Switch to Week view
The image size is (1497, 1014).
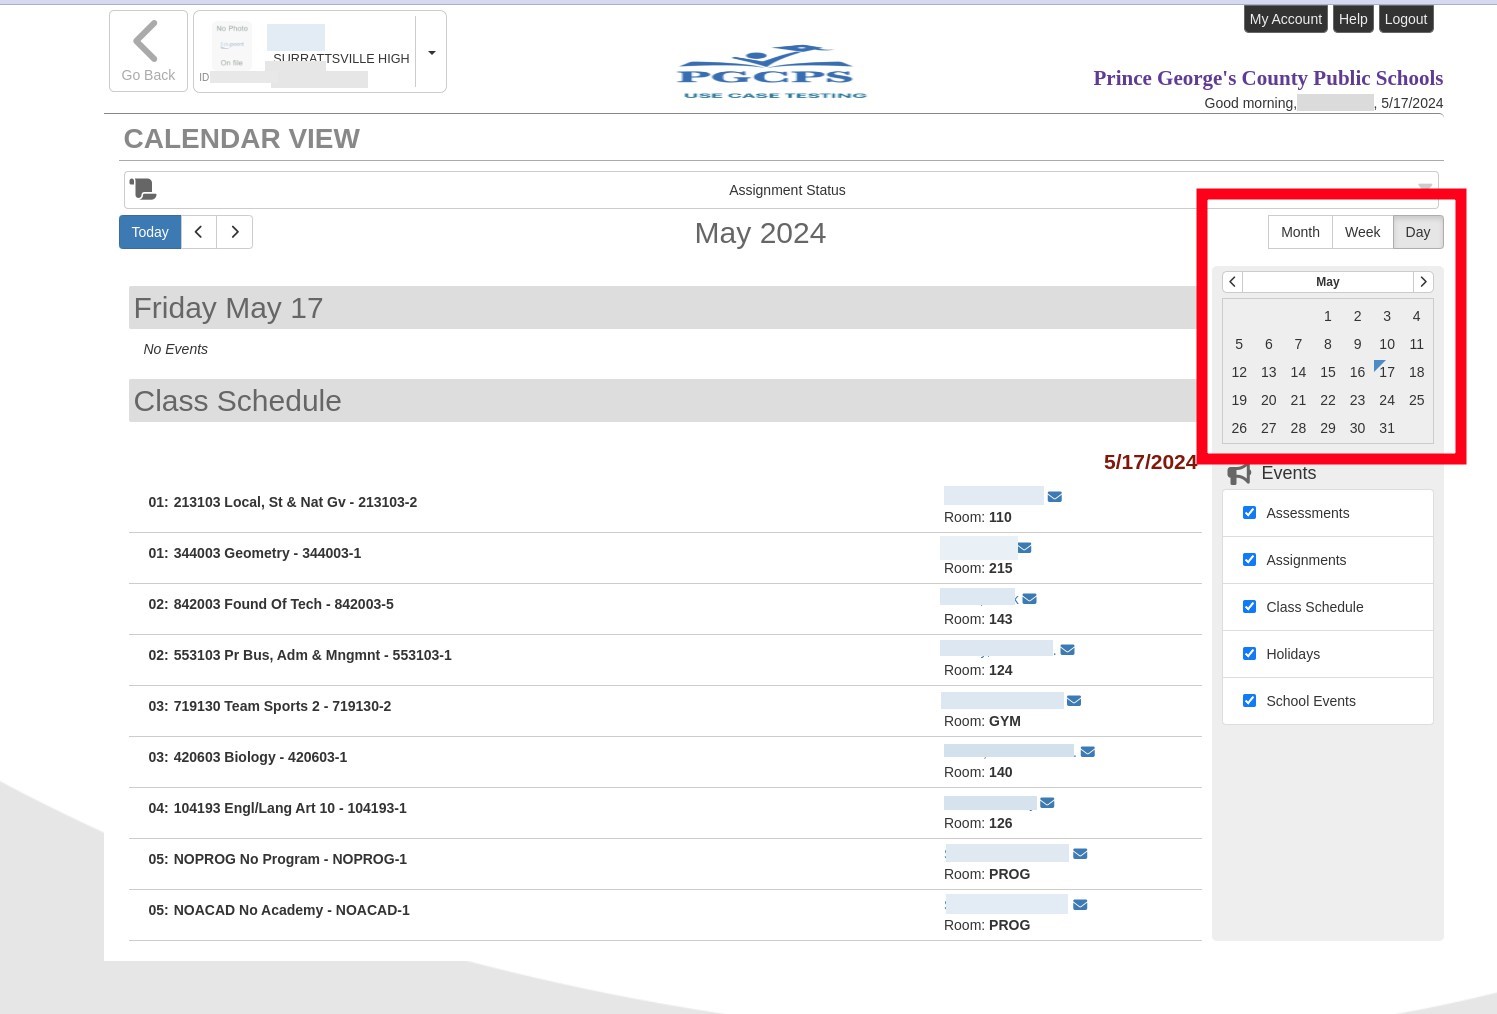pos(1361,232)
